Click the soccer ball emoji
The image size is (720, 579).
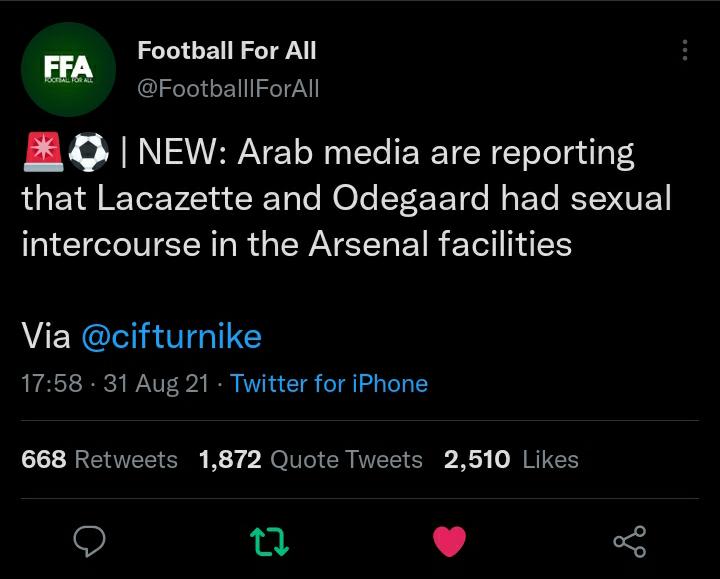click(x=89, y=152)
